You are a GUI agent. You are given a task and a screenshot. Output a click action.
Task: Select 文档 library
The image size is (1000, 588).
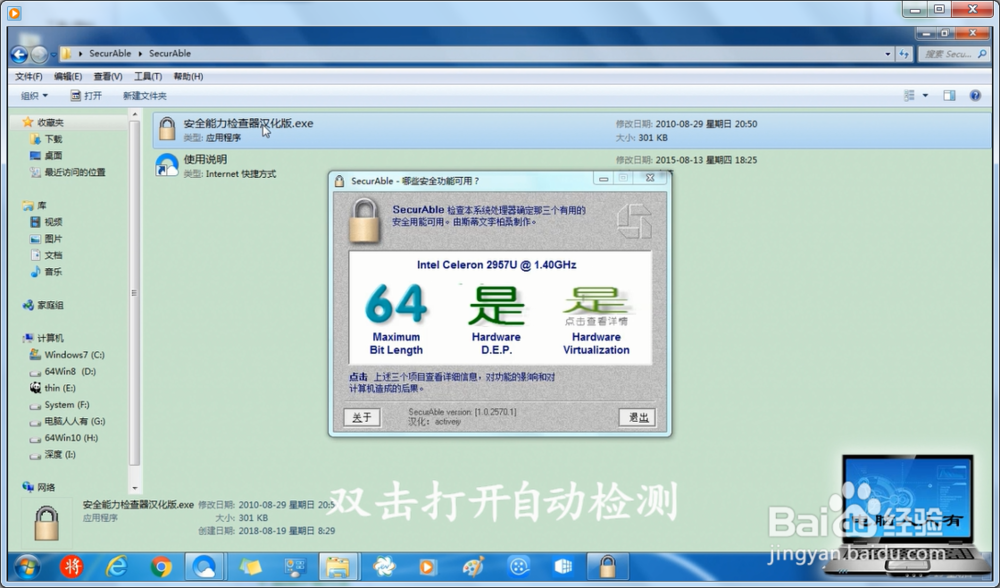47,255
